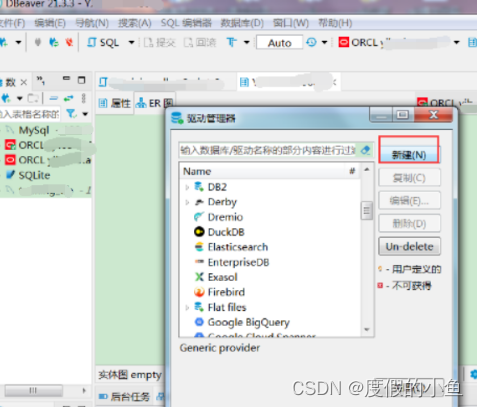
Task: Click the connect plug toolbar icon
Action: coord(38,42)
